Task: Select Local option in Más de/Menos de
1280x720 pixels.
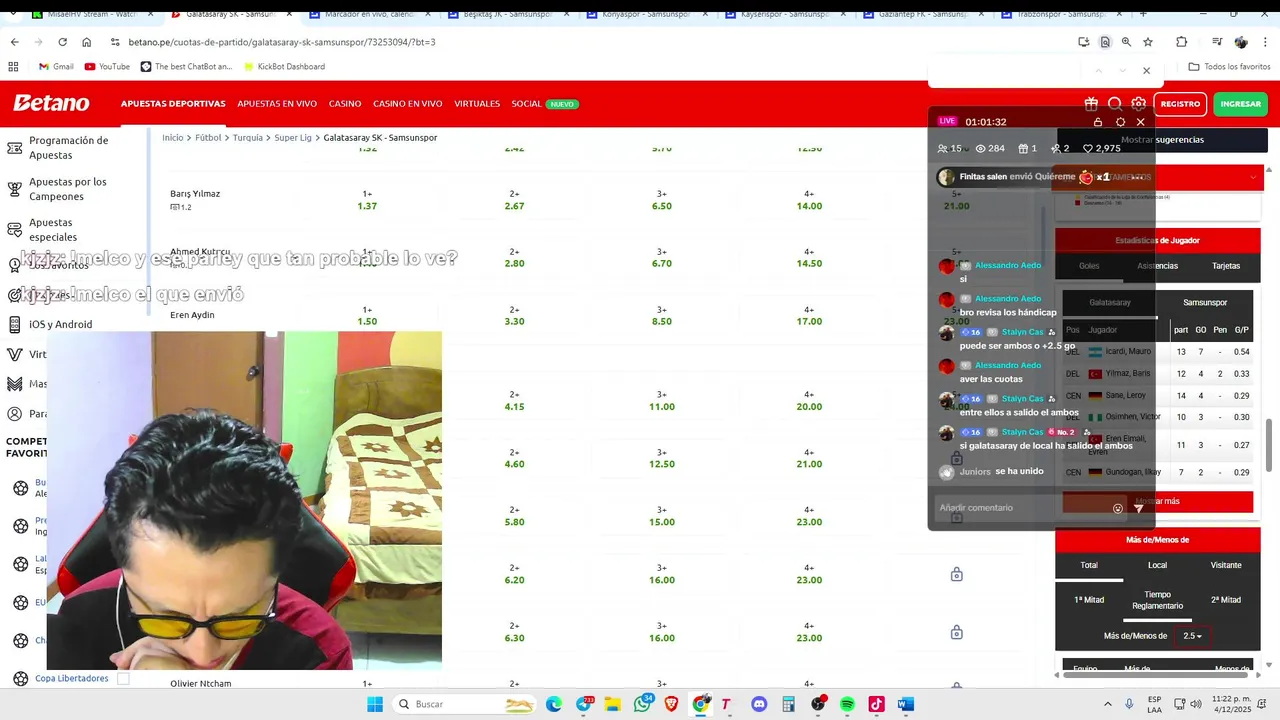Action: coord(1157,565)
